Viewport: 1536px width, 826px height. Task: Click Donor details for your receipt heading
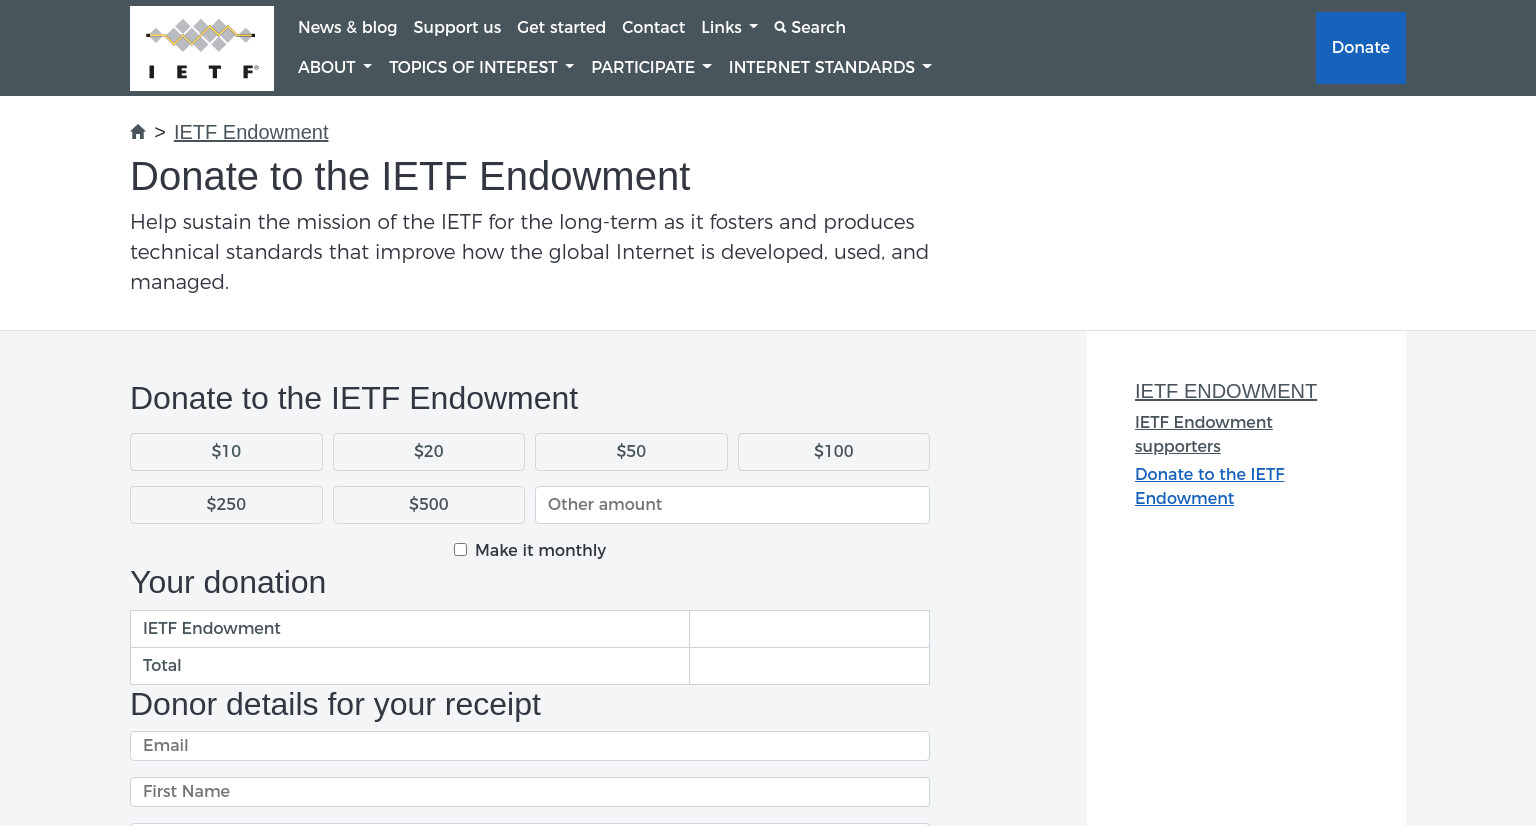335,704
